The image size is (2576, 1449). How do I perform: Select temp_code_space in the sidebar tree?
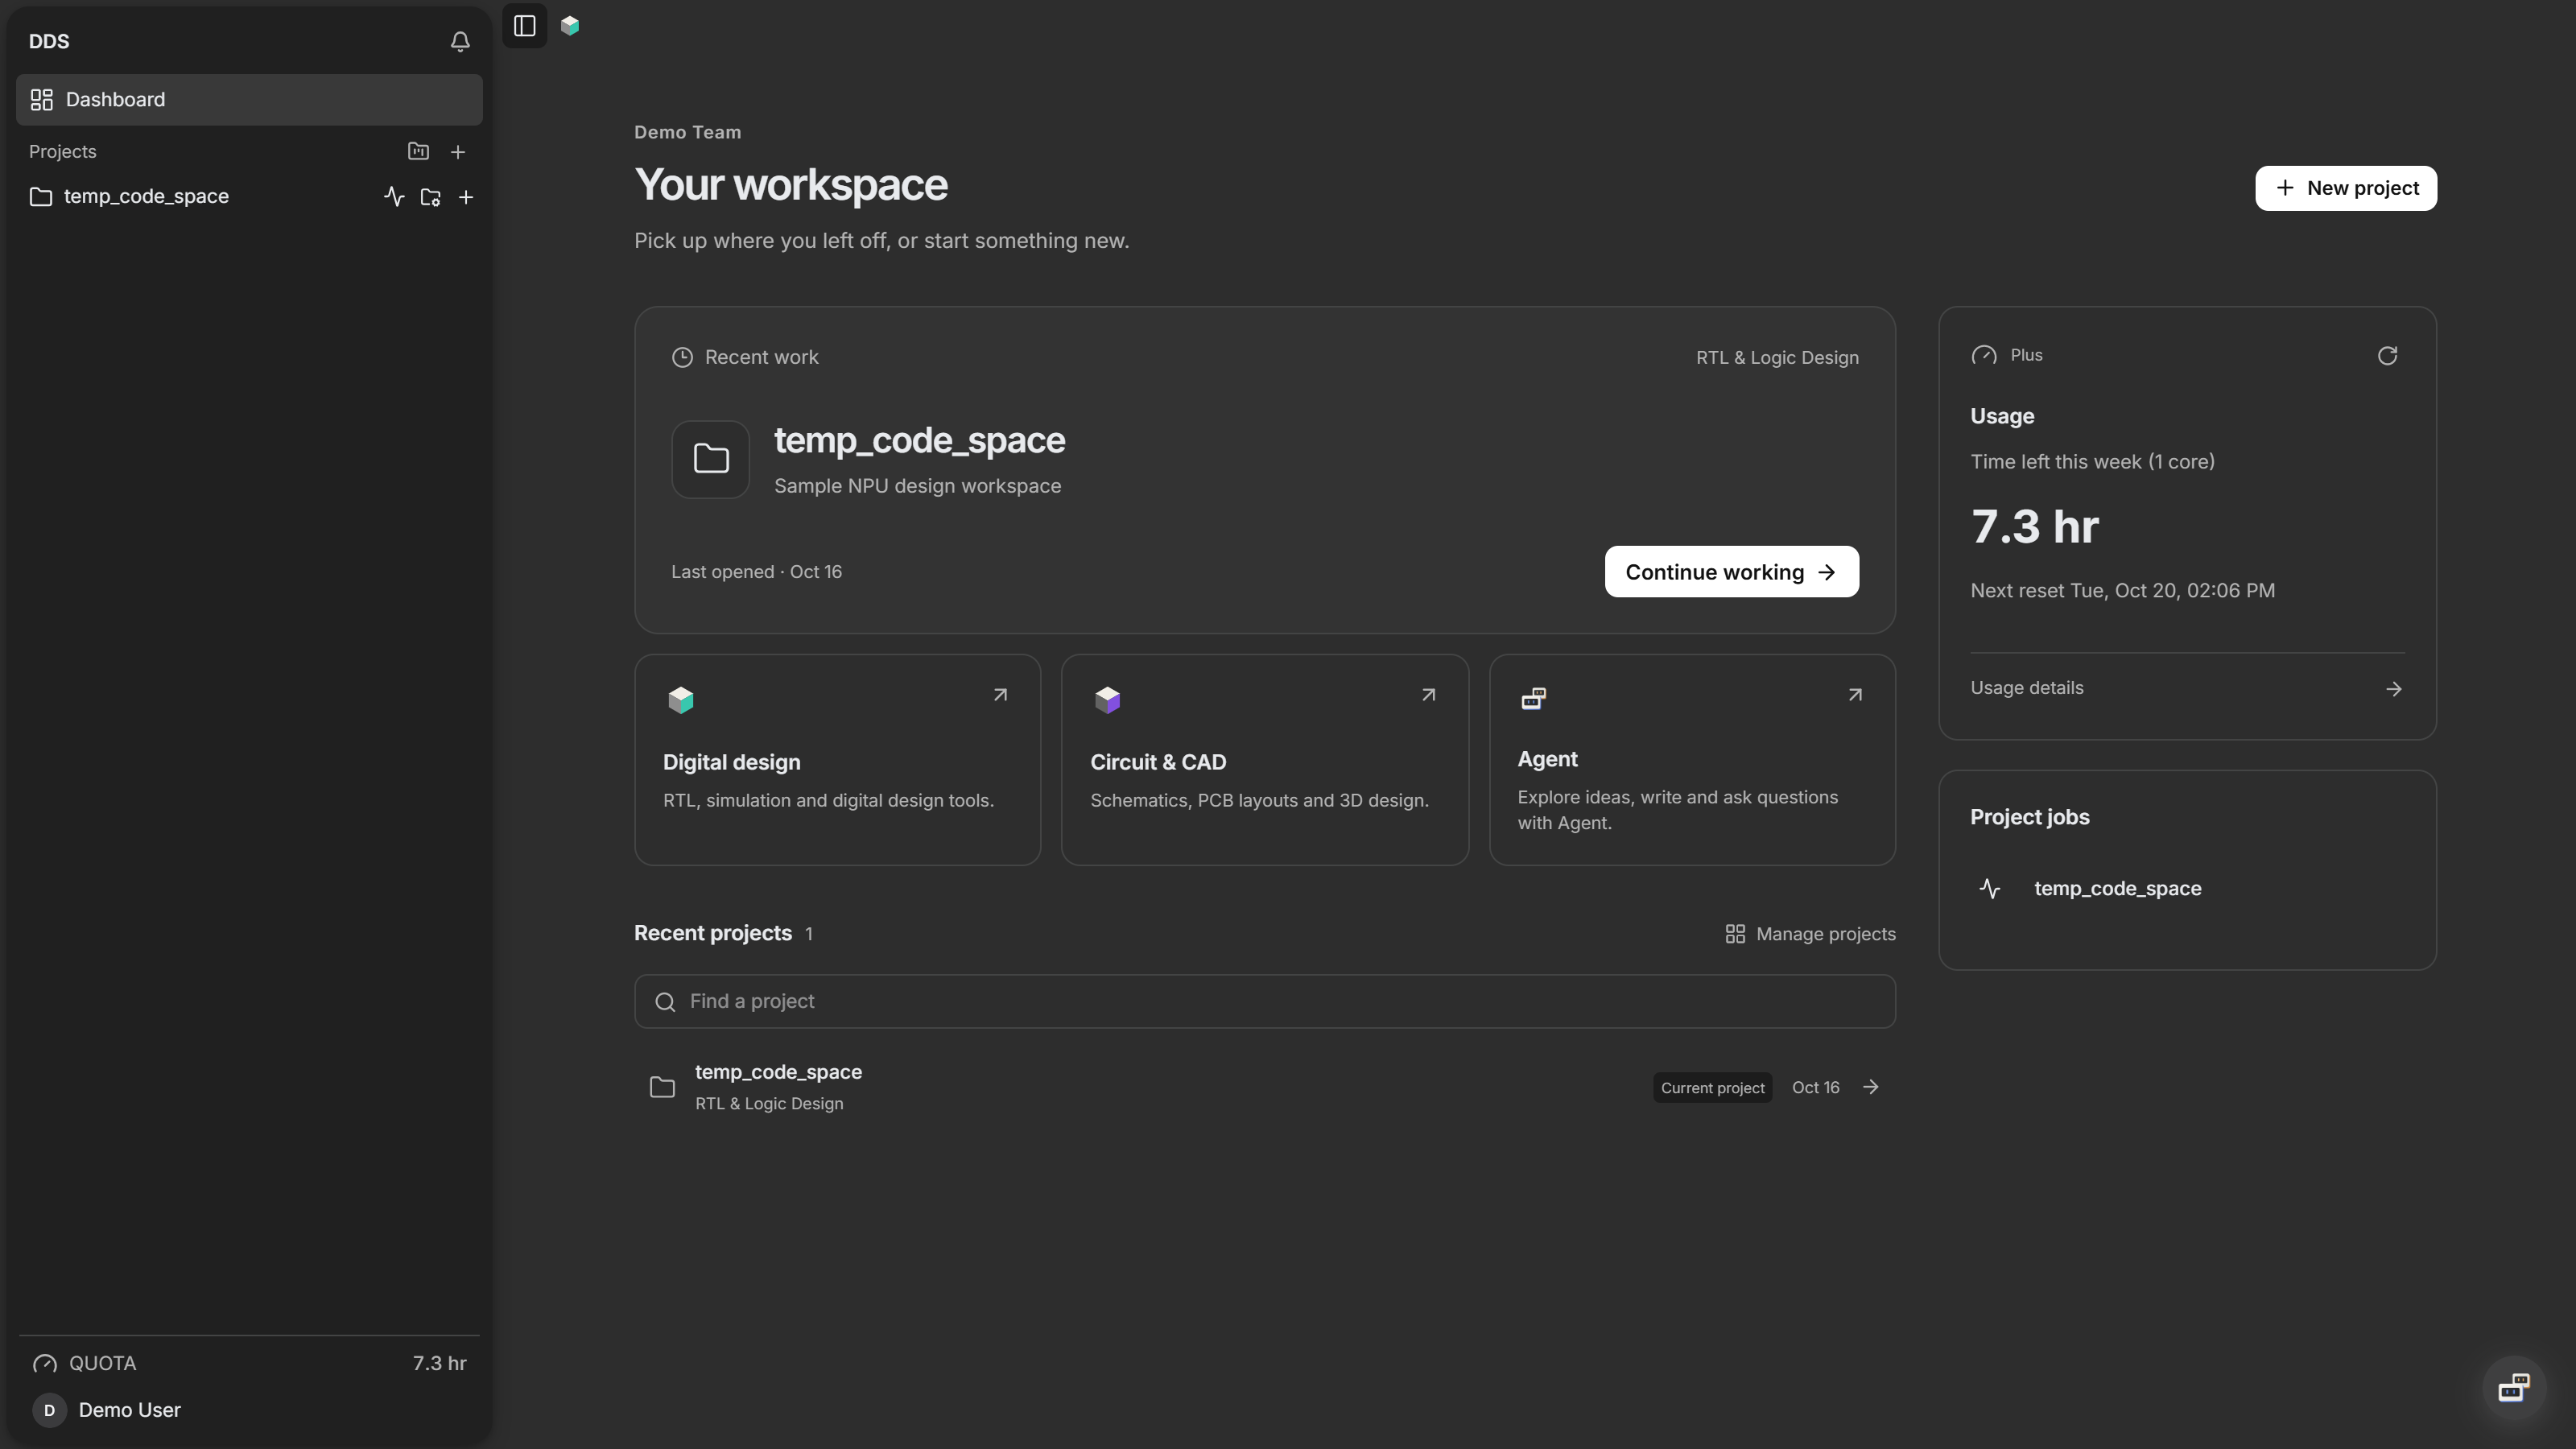coord(146,196)
